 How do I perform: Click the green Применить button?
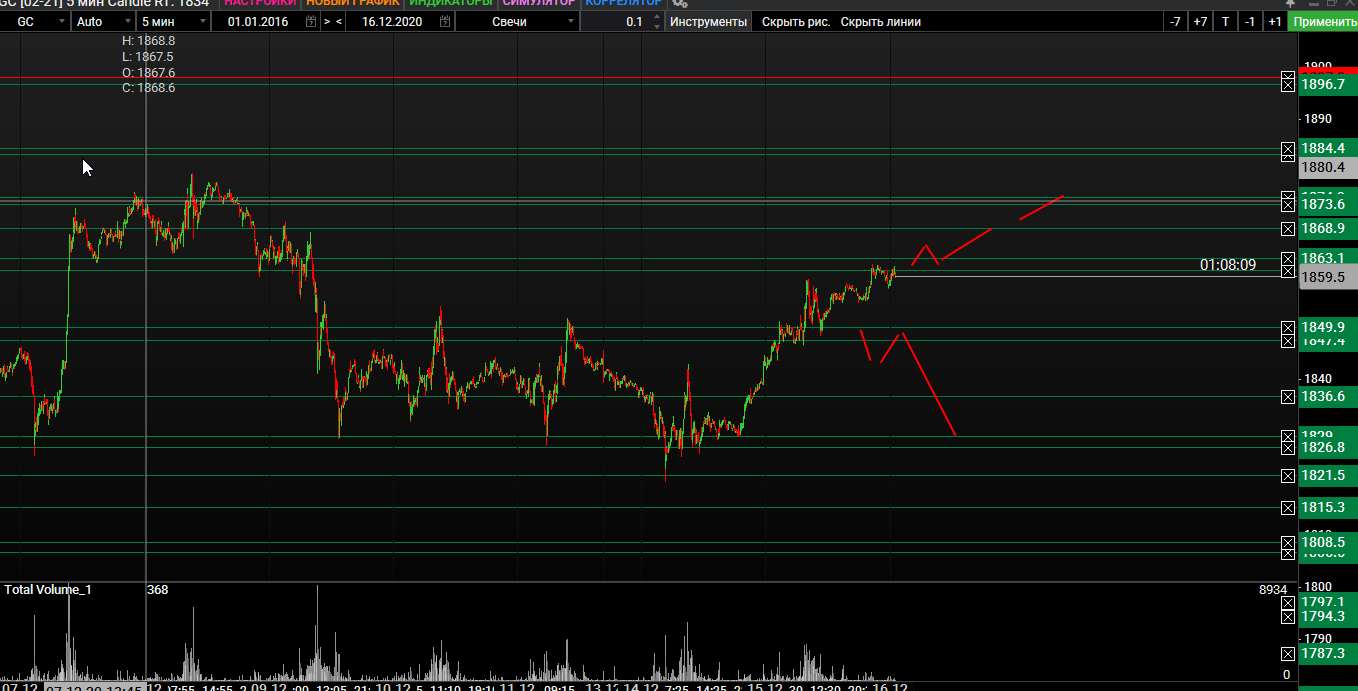click(1322, 21)
